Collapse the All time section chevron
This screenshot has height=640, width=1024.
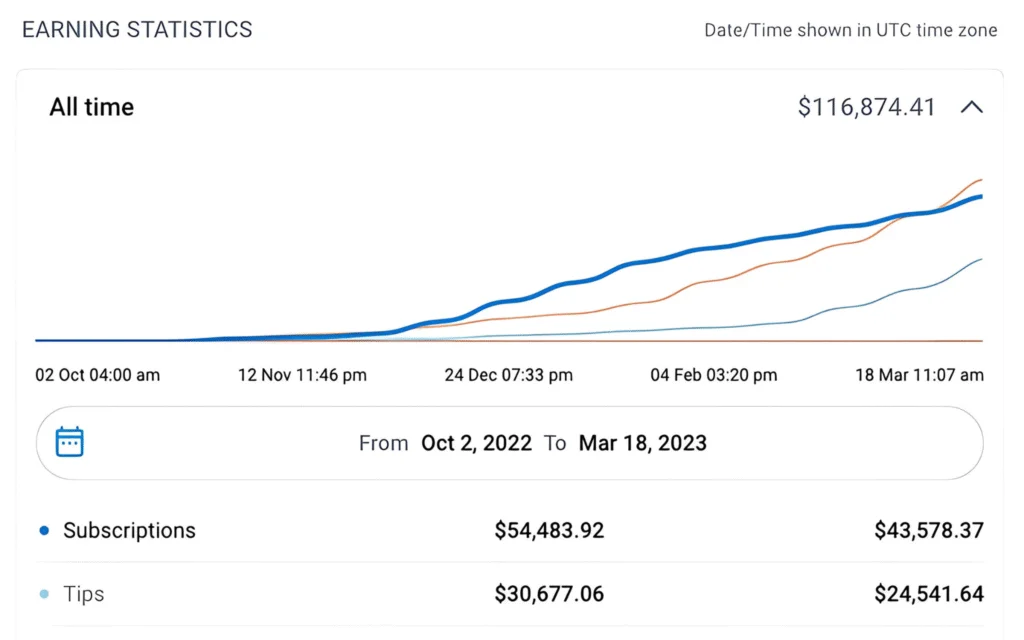click(x=971, y=107)
